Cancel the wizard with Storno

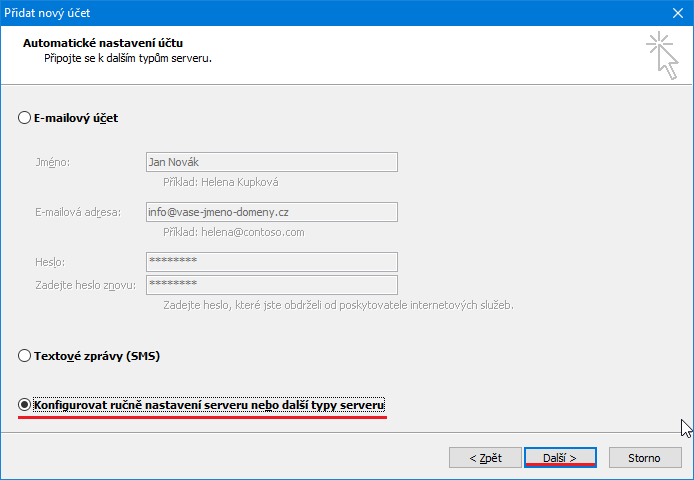tap(644, 458)
